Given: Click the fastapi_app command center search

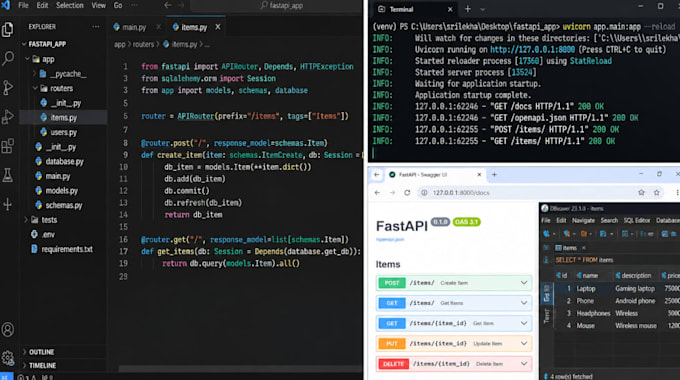Looking at the screenshot, I should click(x=281, y=6).
